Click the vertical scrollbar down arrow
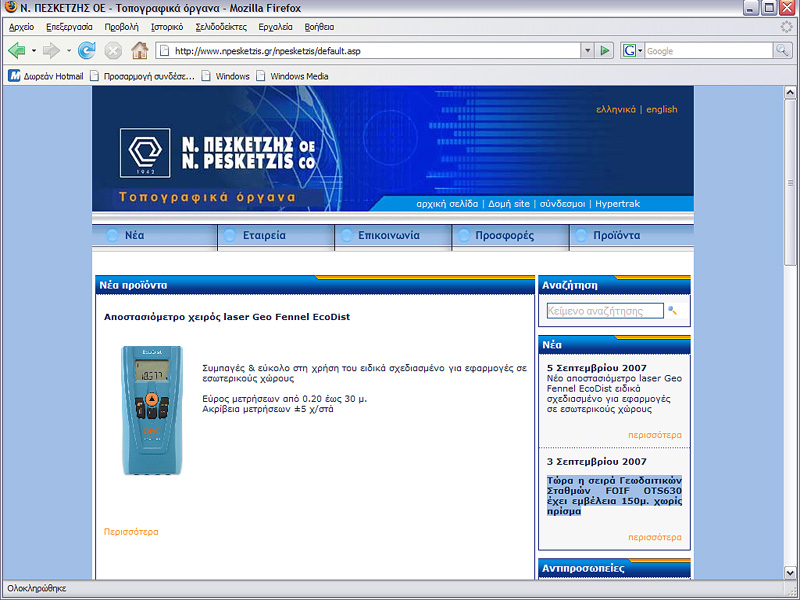Image resolution: width=800 pixels, height=600 pixels. point(790,572)
